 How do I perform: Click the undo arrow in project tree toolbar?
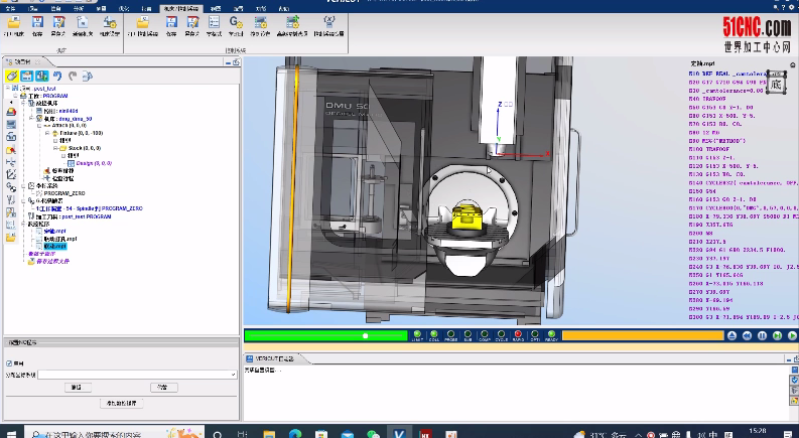57,75
